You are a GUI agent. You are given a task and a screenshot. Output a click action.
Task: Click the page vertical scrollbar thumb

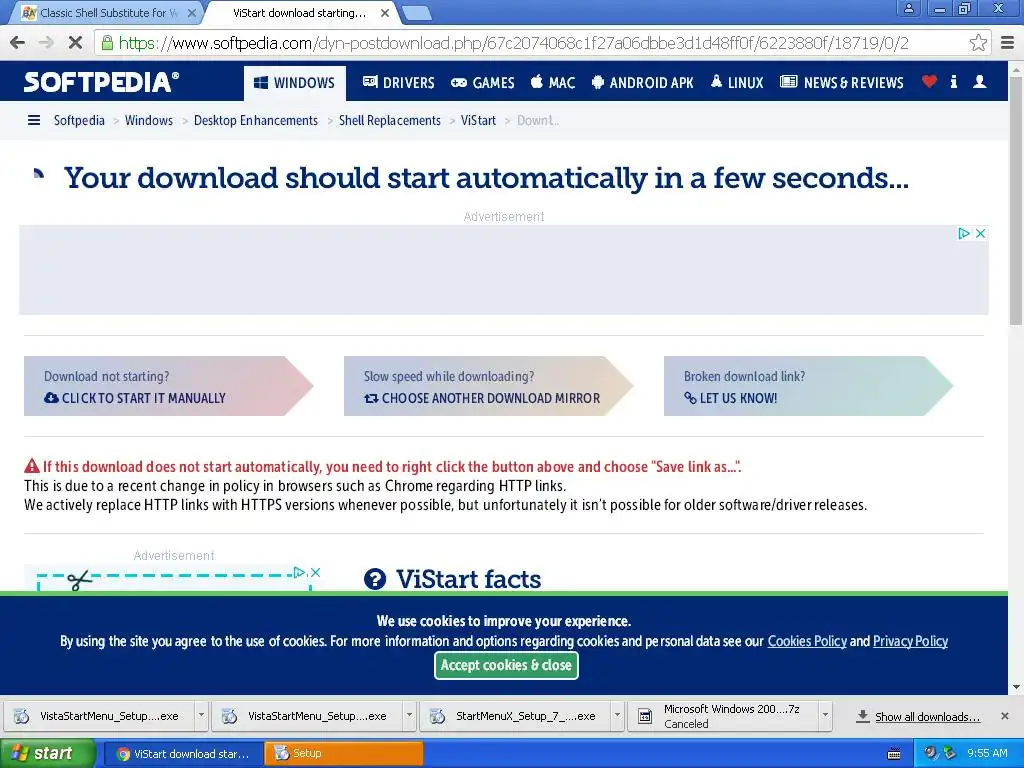tap(1016, 202)
